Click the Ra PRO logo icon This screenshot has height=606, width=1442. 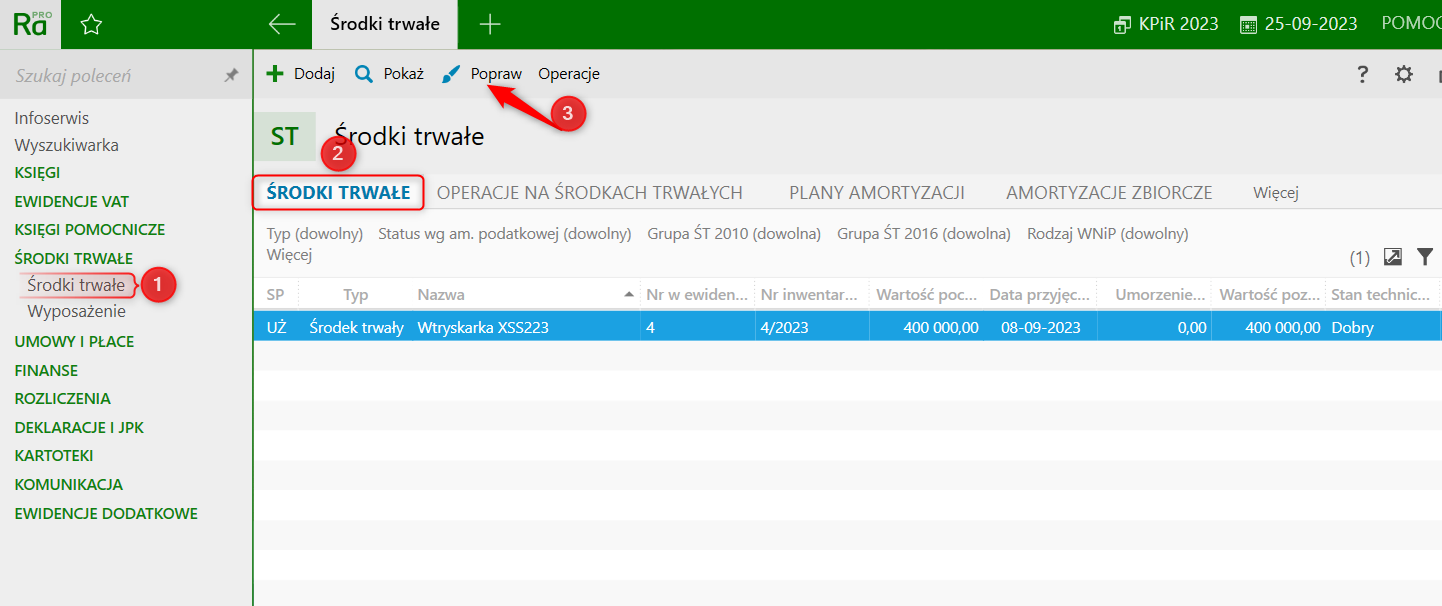(x=31, y=24)
